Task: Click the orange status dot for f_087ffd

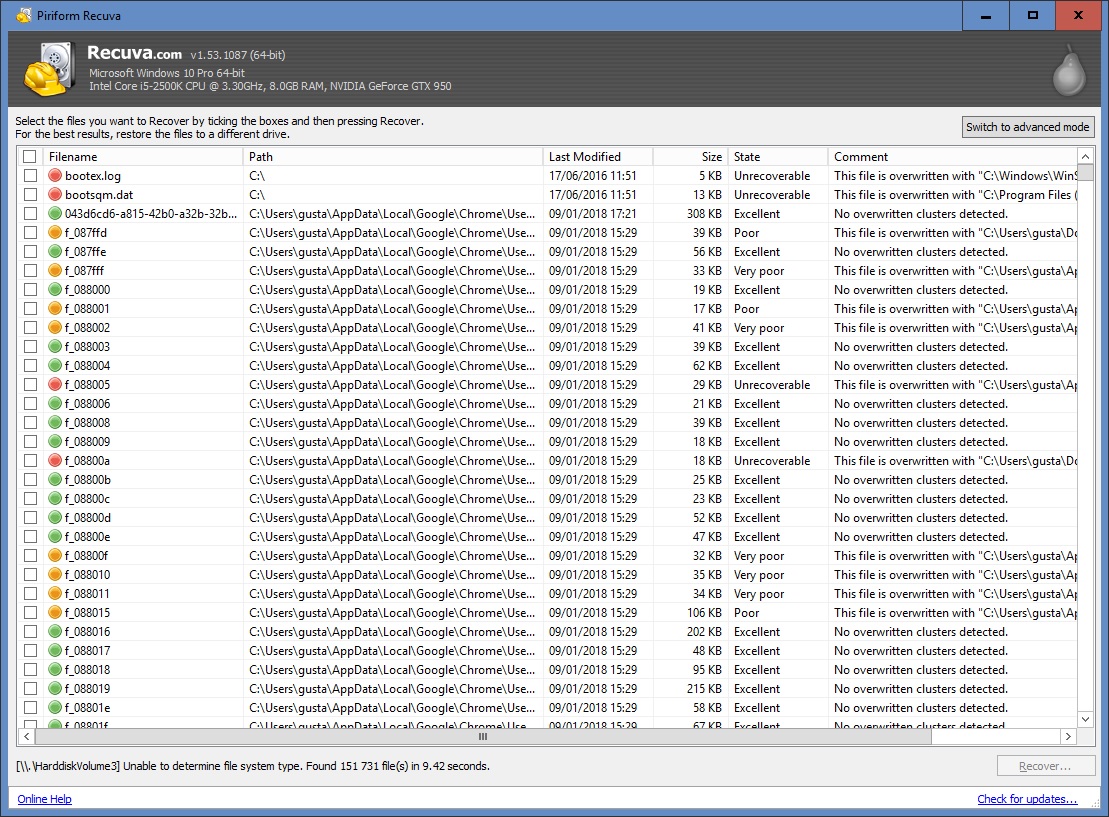Action: click(55, 233)
